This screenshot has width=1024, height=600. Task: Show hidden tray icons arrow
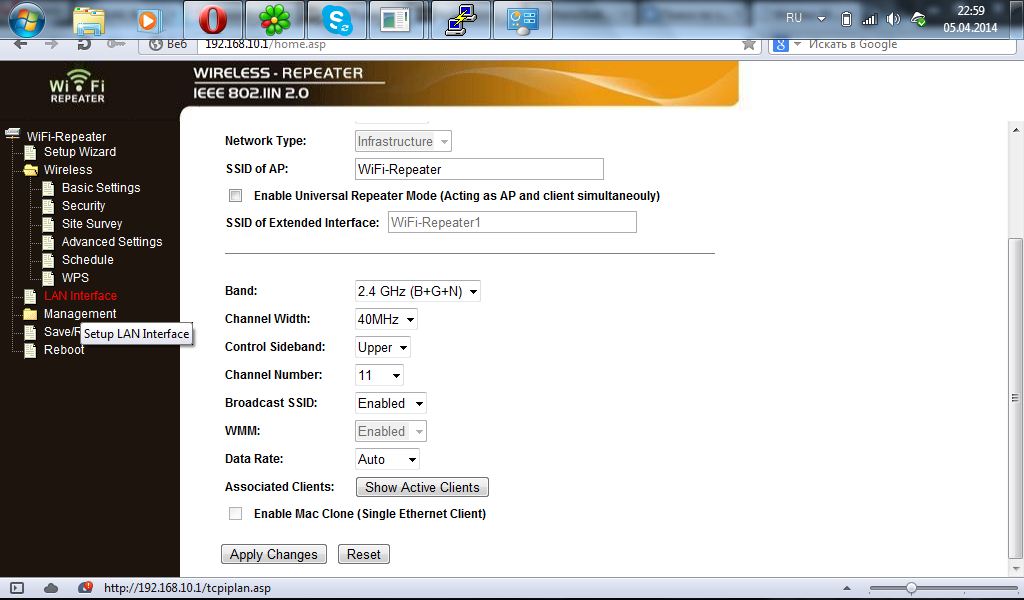click(822, 19)
